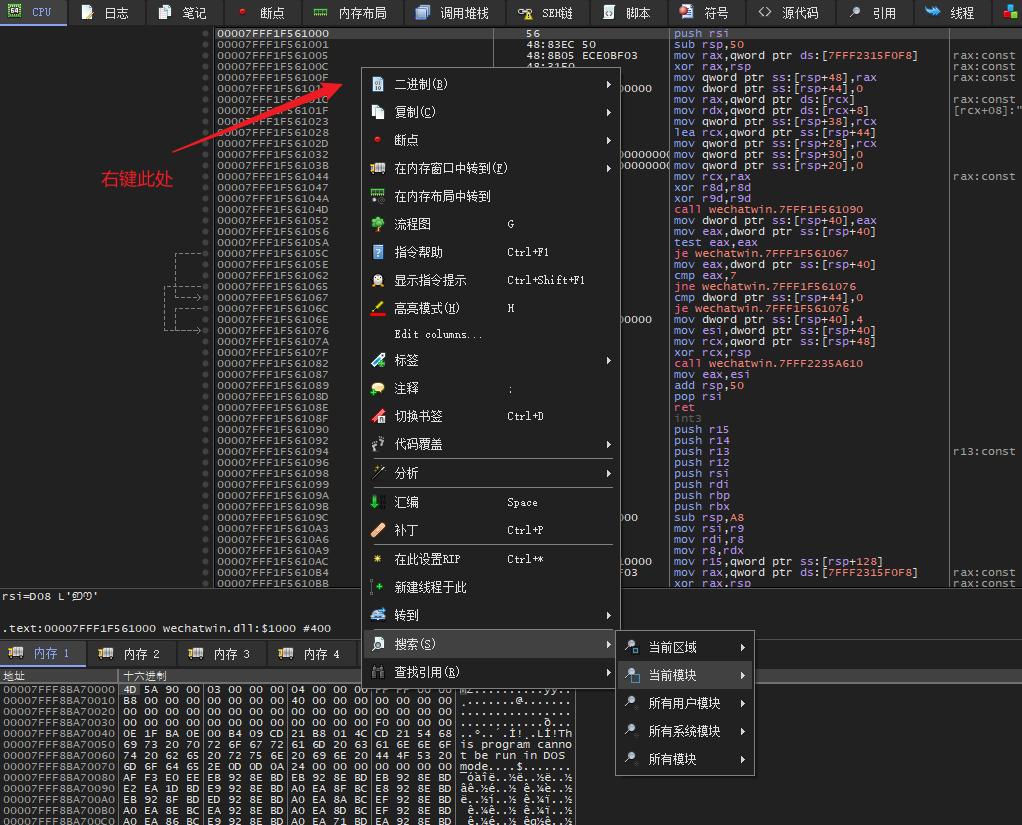Open the 内存 4 dump tab
The image size is (1022, 825).
click(310, 654)
